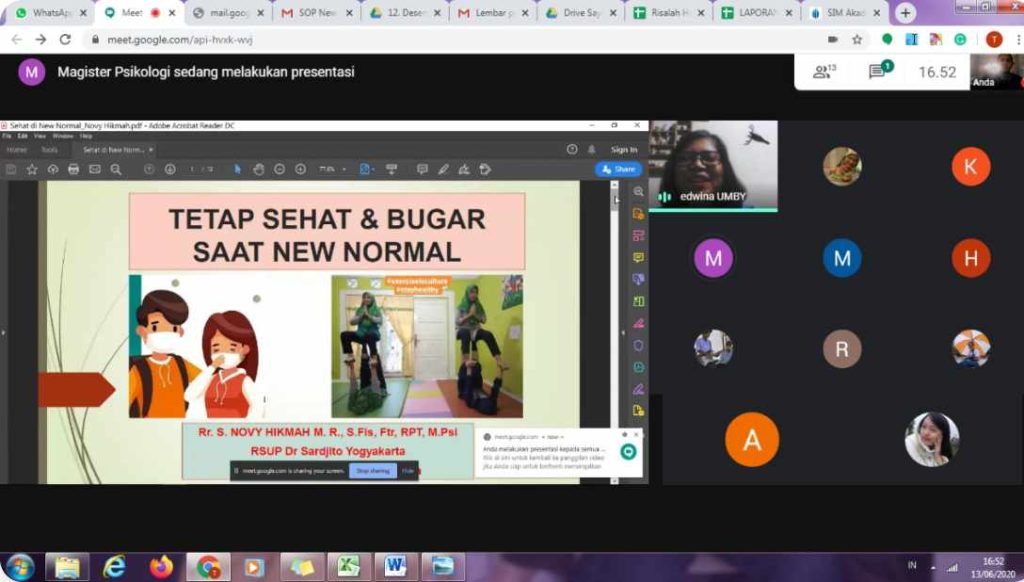Image resolution: width=1024 pixels, height=582 pixels.
Task: Click the blue Share button in Acrobat
Action: [618, 169]
